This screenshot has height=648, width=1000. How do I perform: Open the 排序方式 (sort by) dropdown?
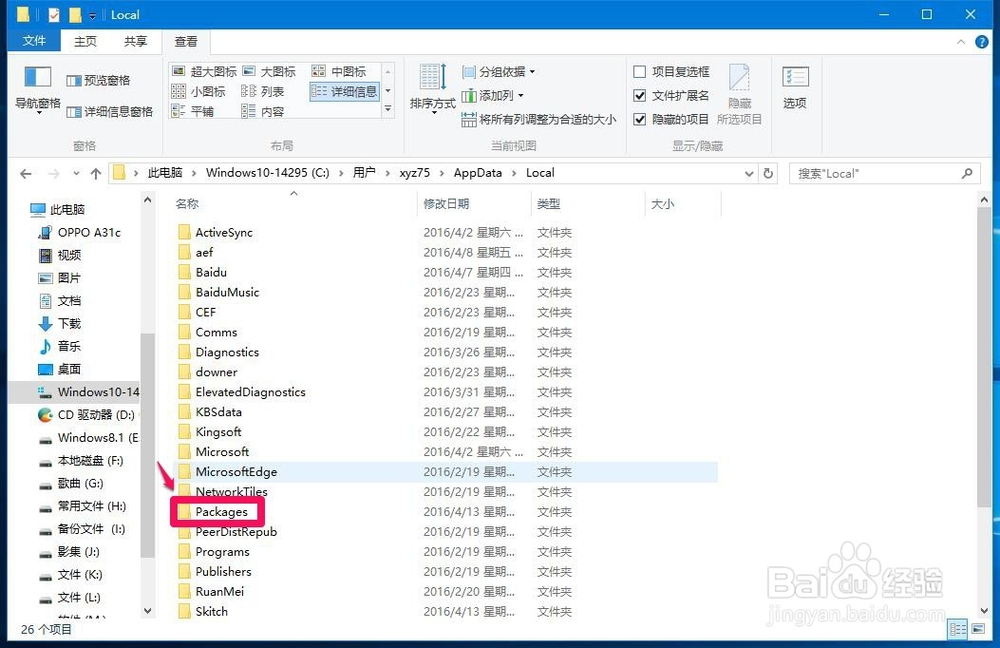coord(432,90)
